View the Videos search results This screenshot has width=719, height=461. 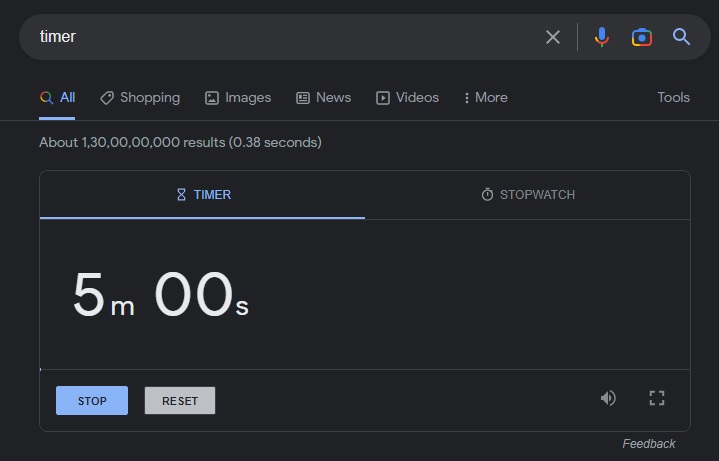pos(407,98)
